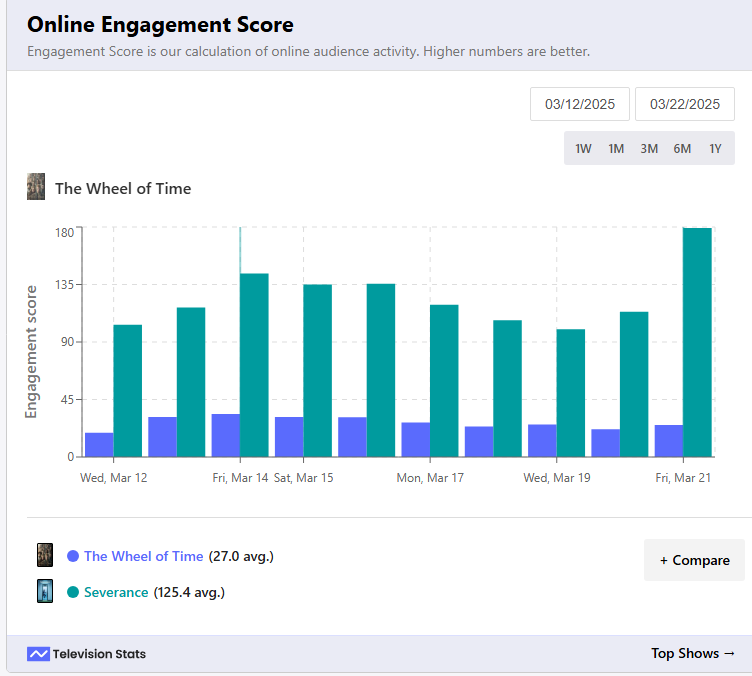Choose the 1Y time range
This screenshot has height=676, width=752.
[x=715, y=149]
